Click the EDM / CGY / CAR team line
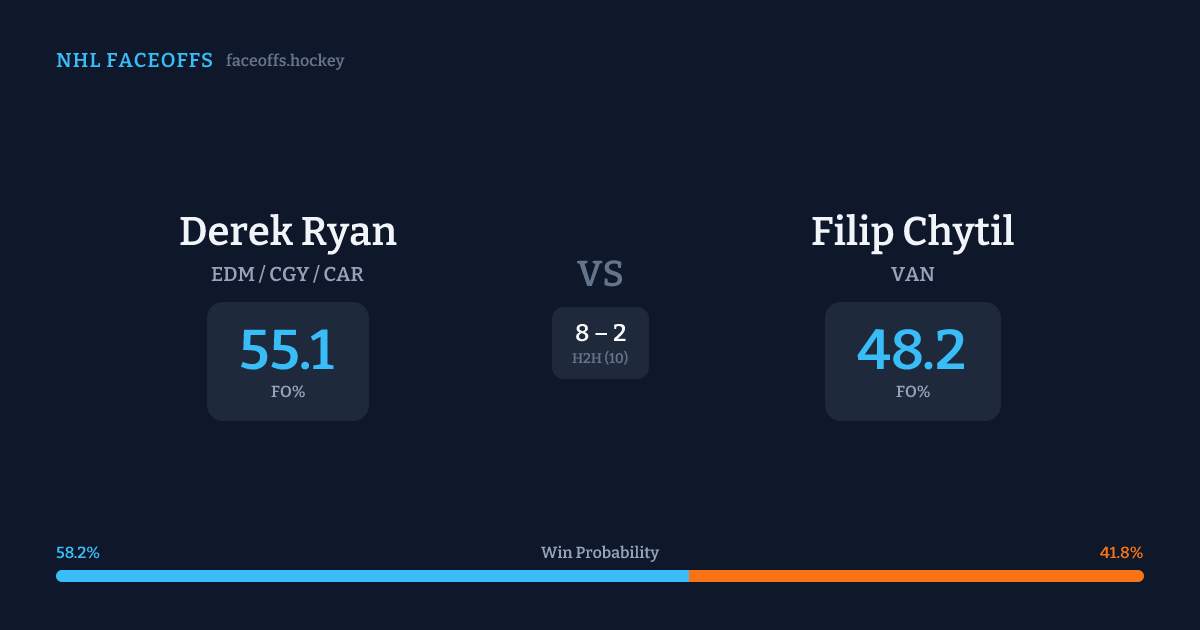The image size is (1200, 630). point(288,274)
